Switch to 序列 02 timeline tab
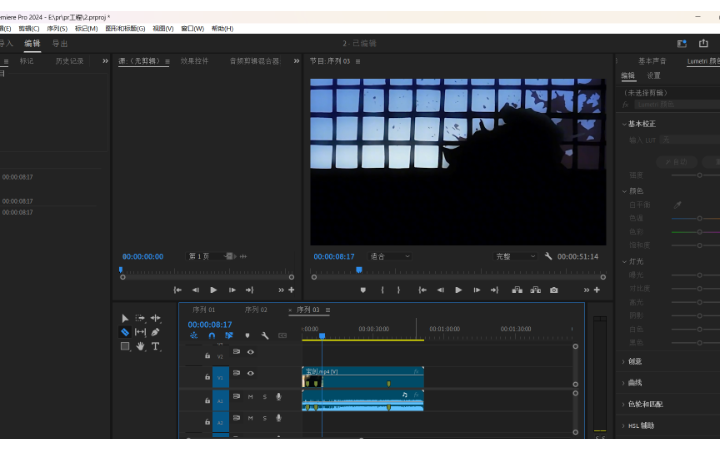 (x=256, y=310)
